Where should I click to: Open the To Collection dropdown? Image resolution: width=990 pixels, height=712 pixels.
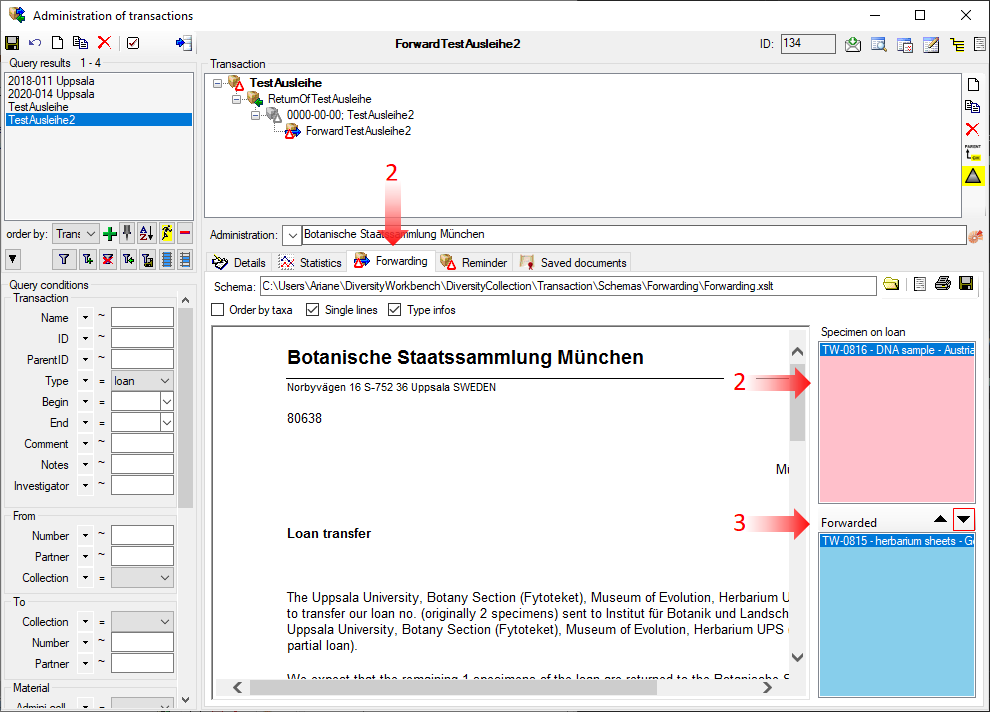tap(142, 622)
